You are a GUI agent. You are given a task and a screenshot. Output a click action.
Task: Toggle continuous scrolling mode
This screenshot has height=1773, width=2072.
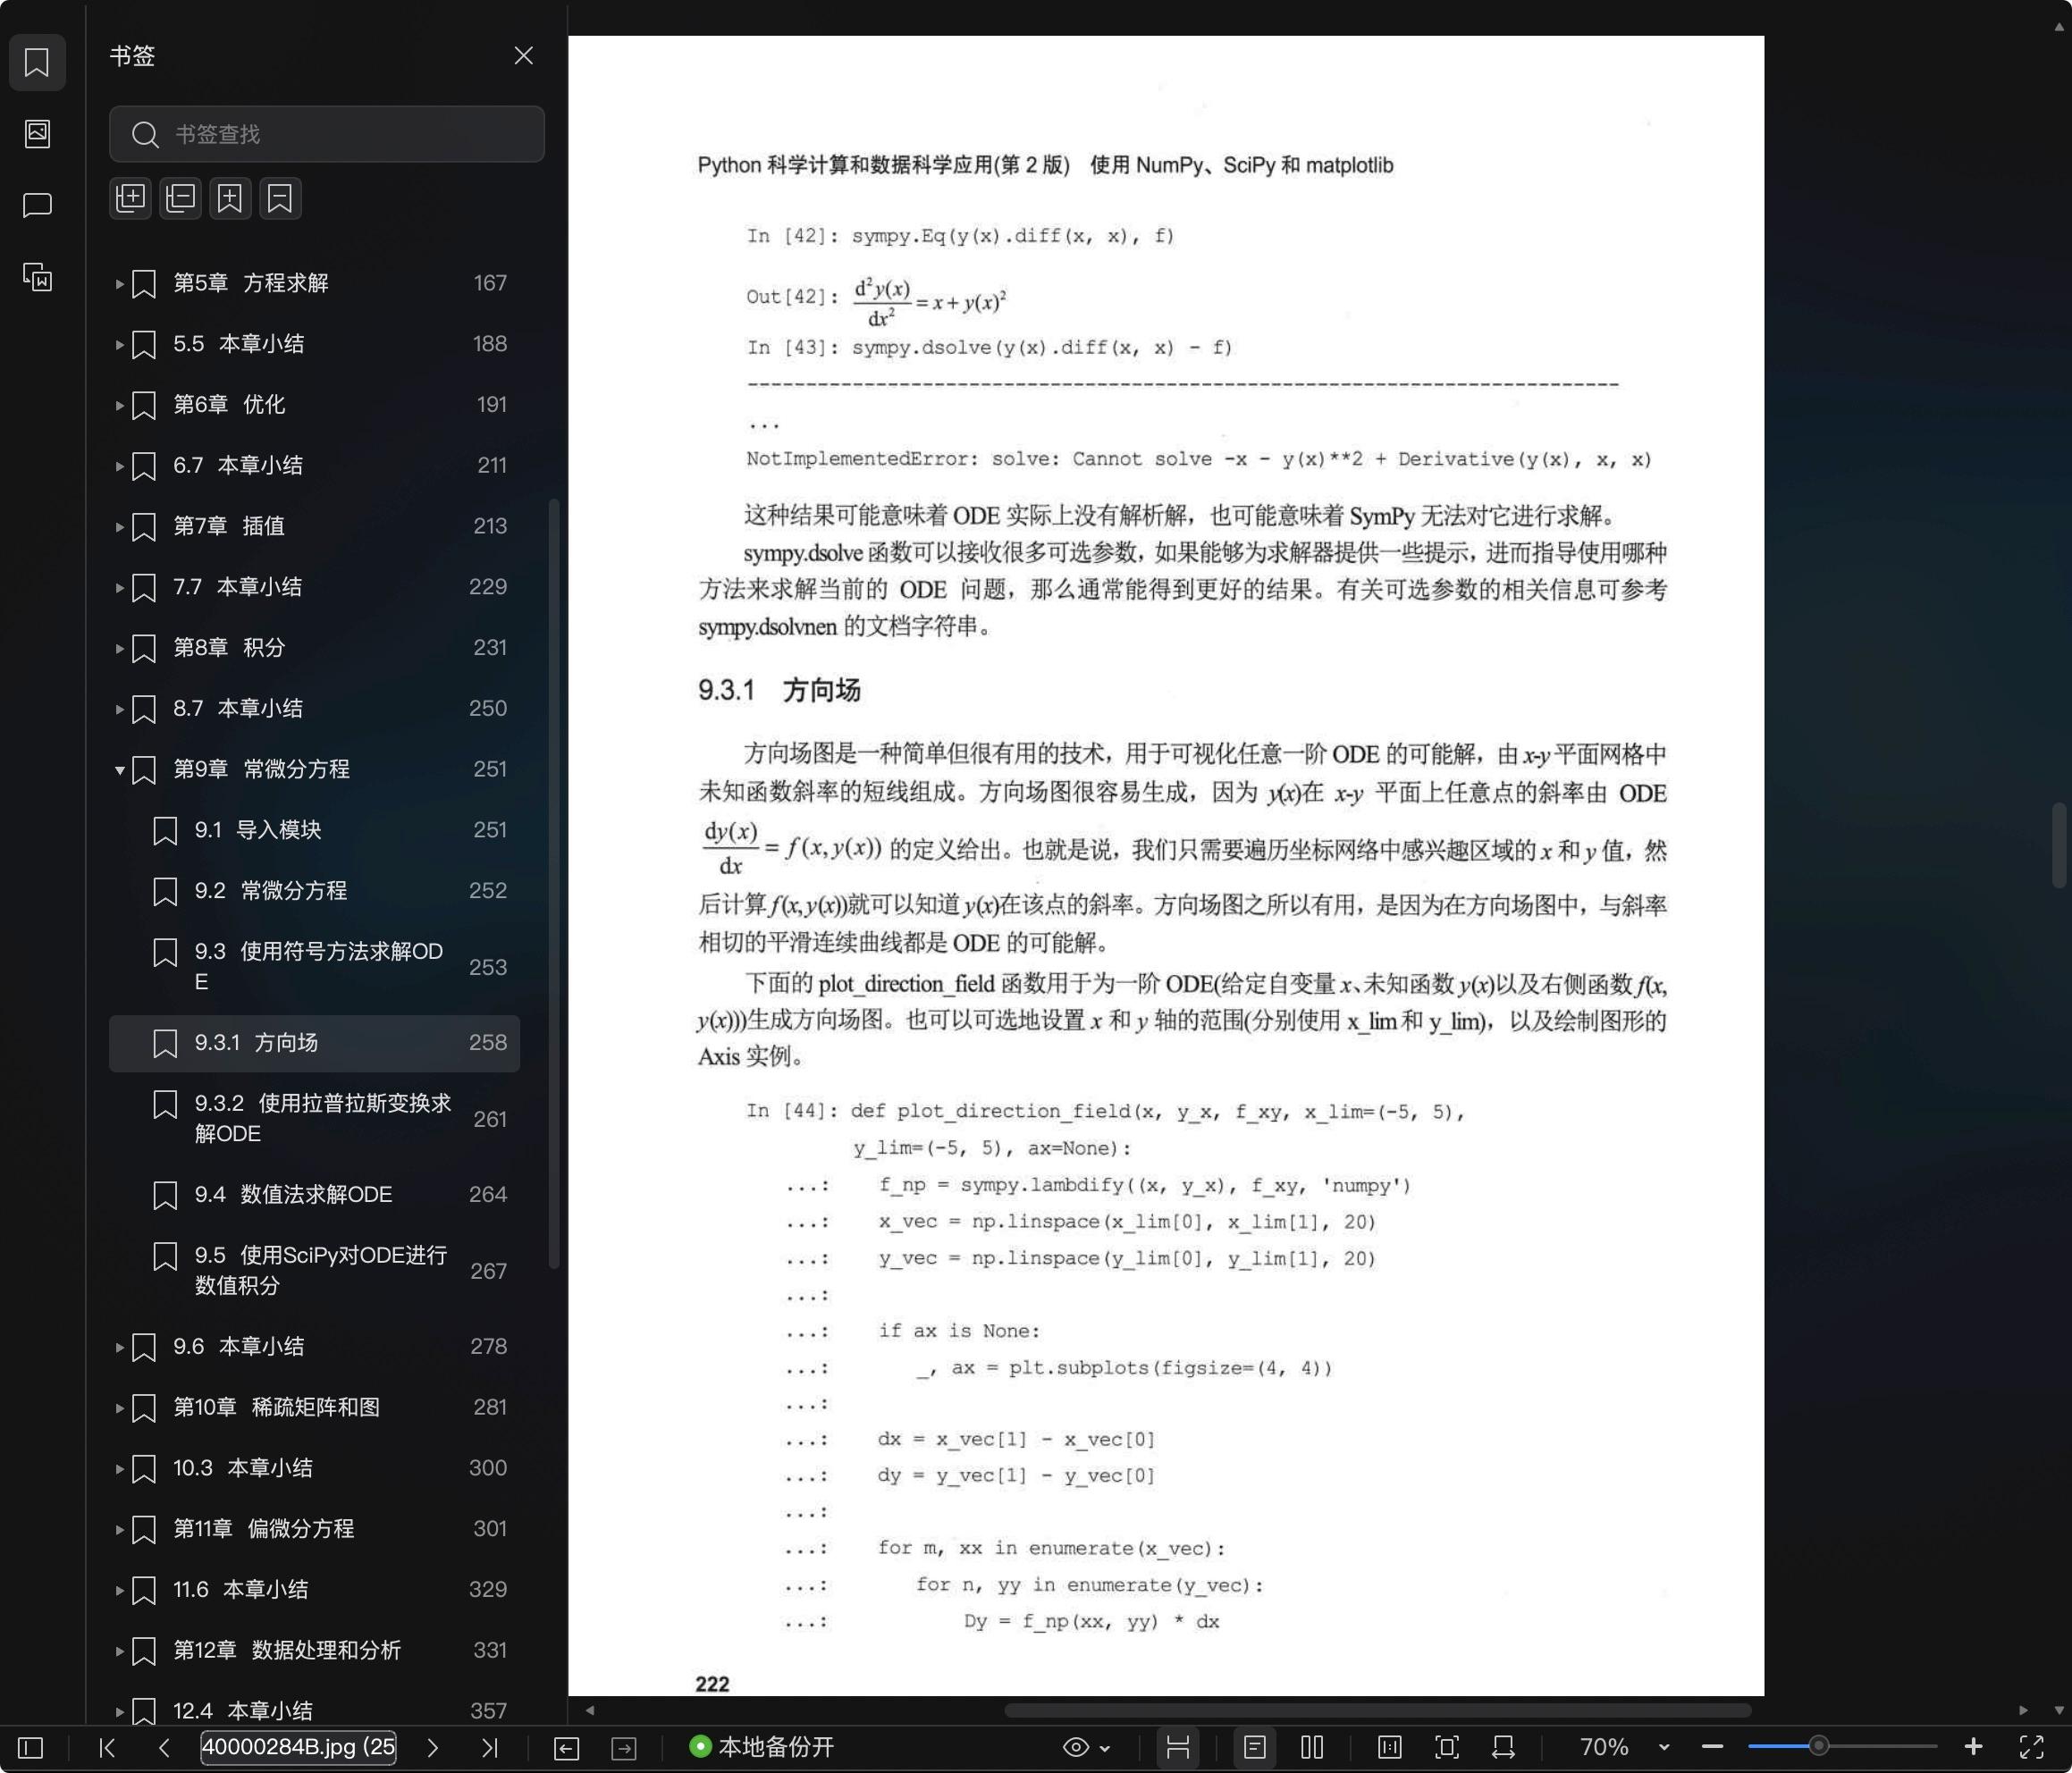pos(1178,1748)
